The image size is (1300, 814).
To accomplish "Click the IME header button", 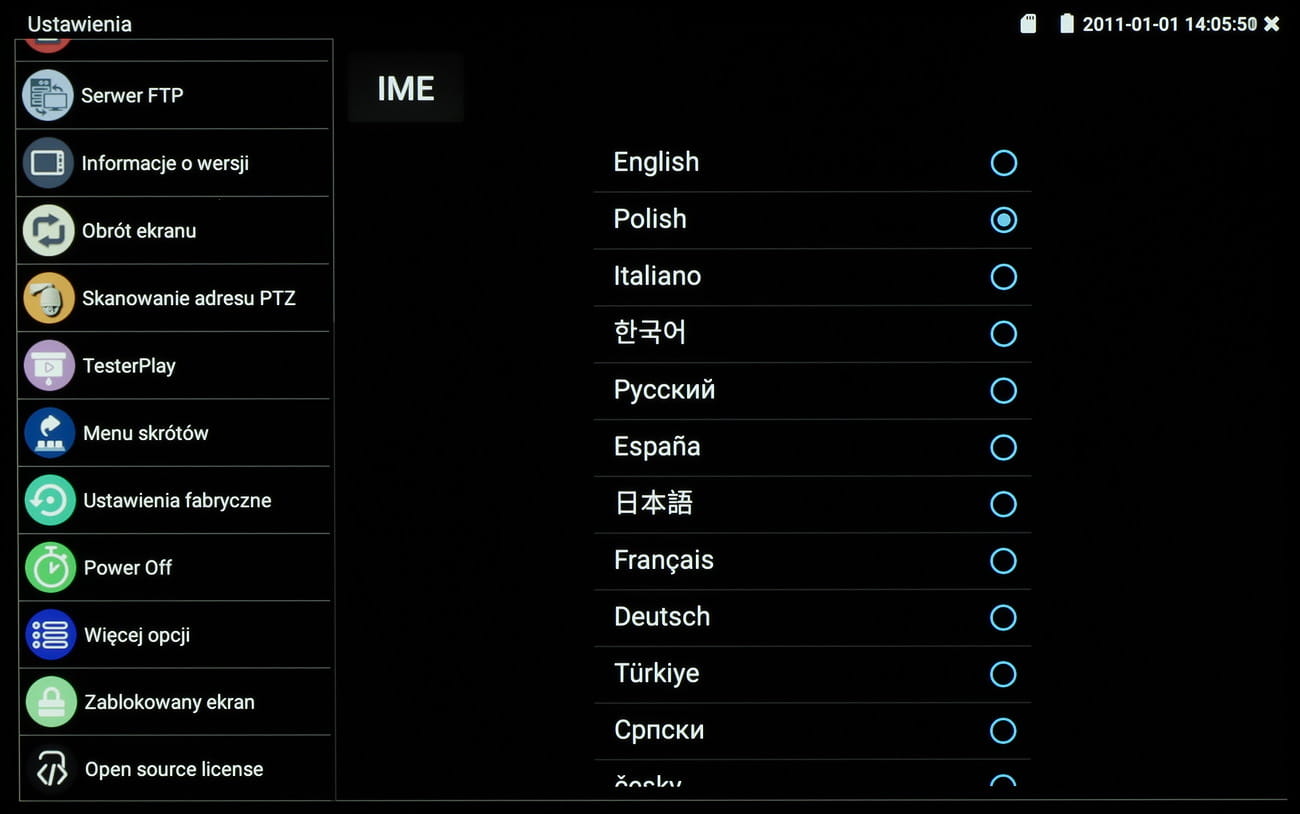I will [x=406, y=89].
